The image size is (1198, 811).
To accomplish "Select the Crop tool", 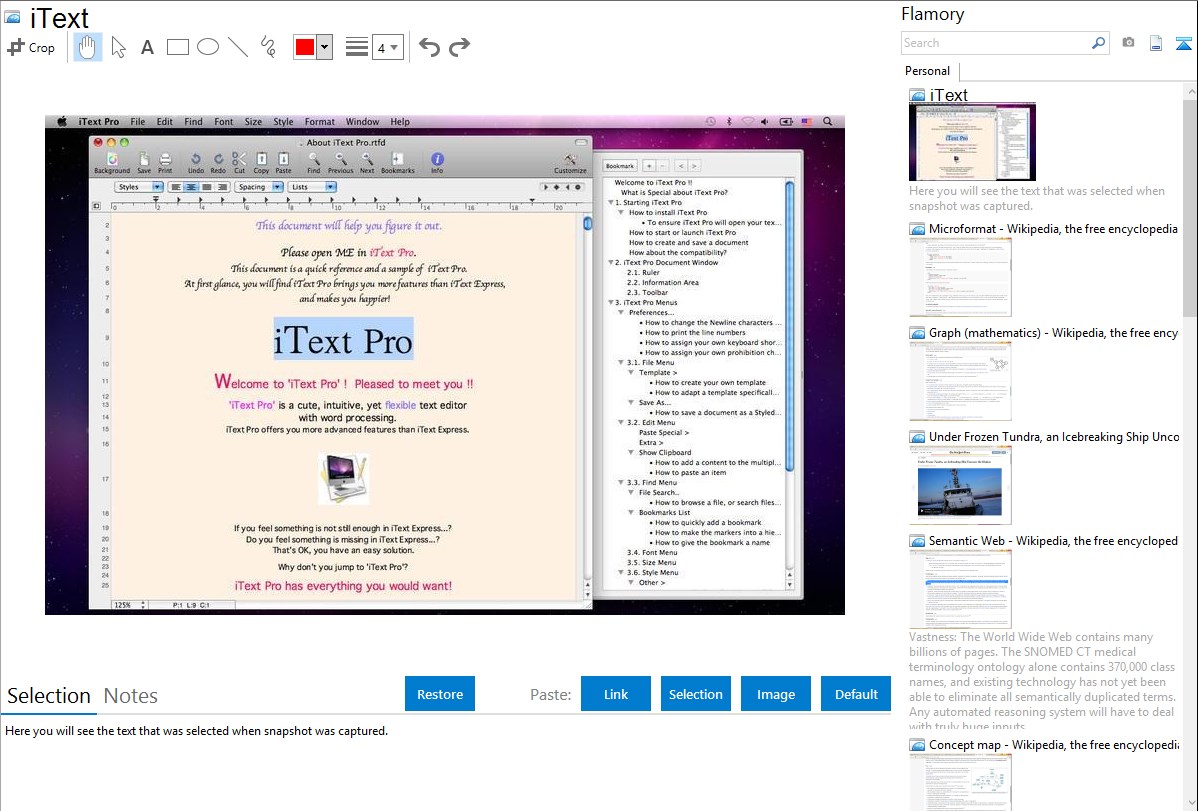I will click(31, 47).
